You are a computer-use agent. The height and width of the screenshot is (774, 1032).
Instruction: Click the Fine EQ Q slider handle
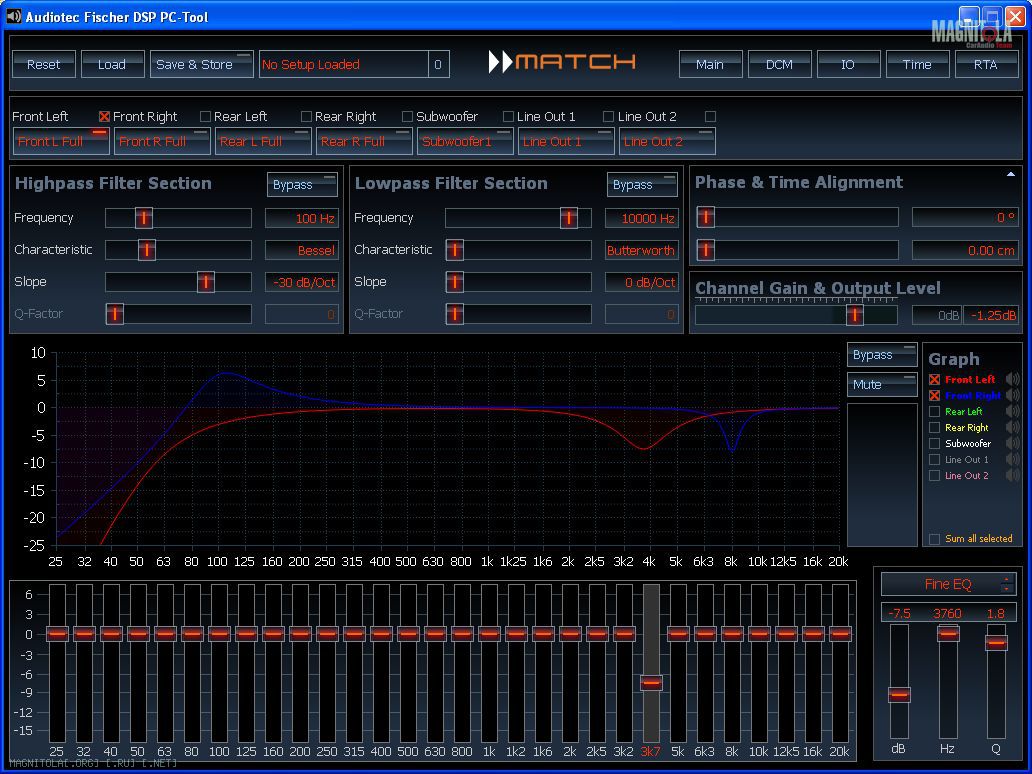point(996,642)
